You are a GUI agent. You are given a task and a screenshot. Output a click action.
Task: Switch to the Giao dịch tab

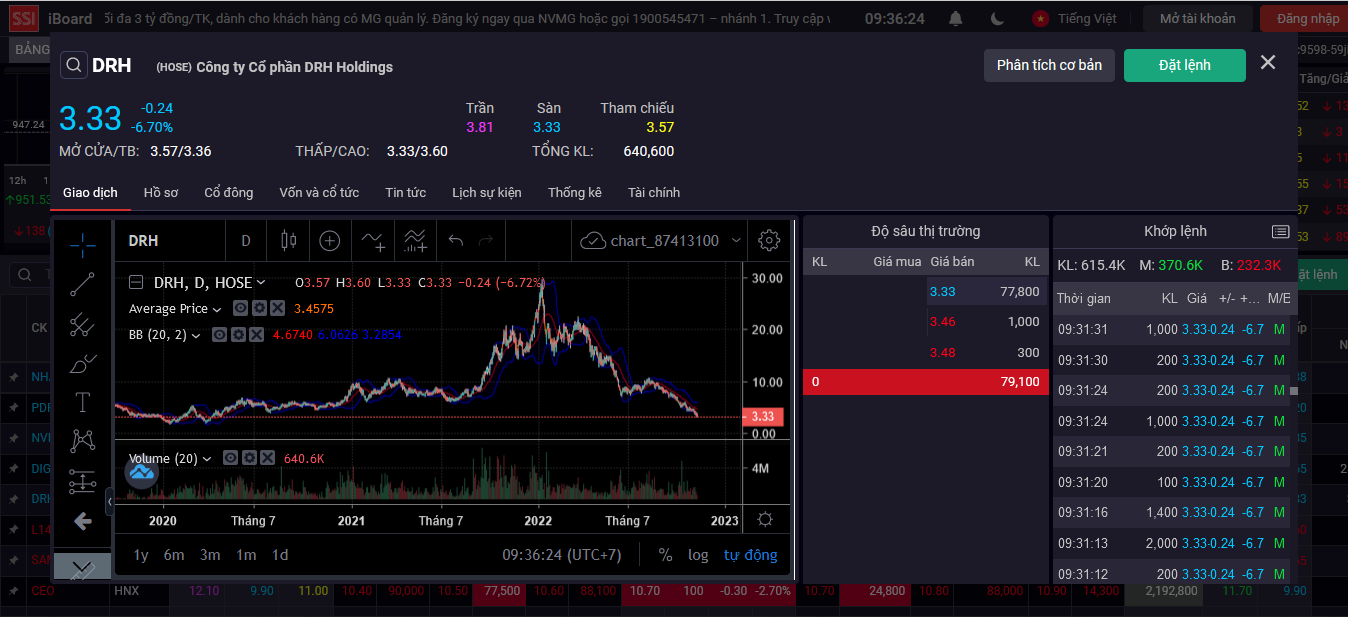[x=90, y=192]
